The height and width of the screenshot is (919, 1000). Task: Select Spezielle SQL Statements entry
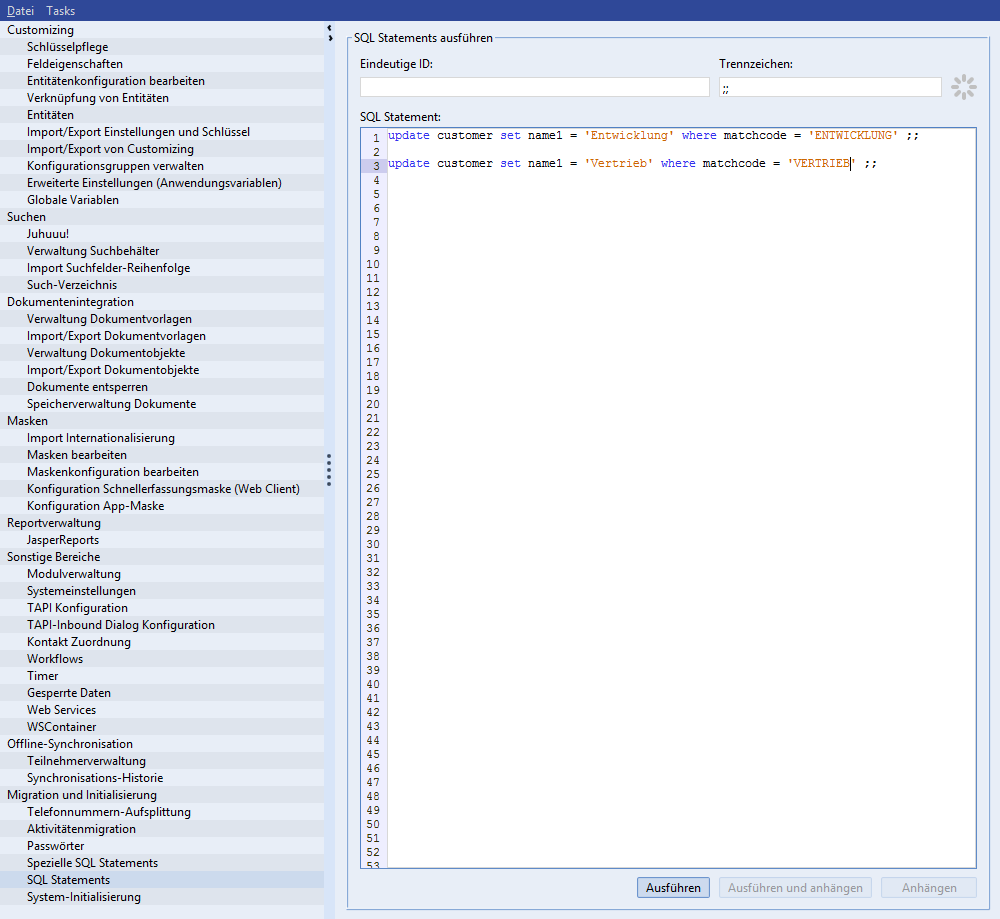92,863
